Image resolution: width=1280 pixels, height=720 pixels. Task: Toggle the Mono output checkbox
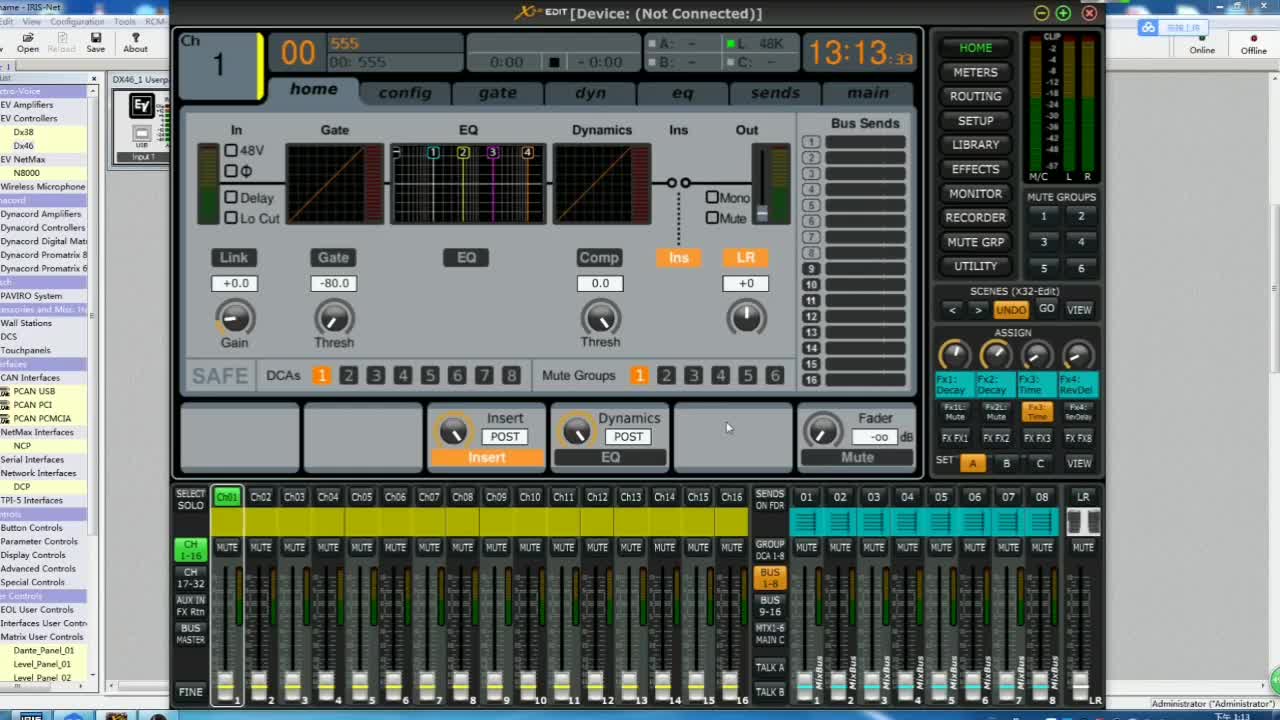point(712,197)
